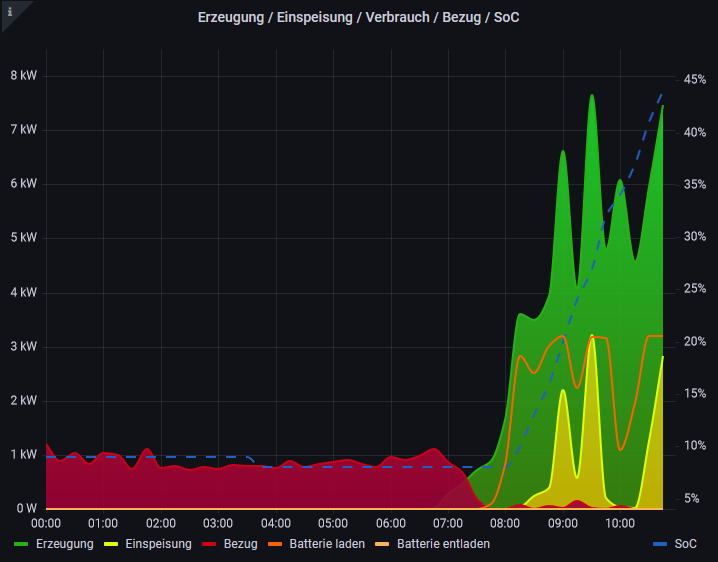Image resolution: width=718 pixels, height=562 pixels.
Task: Toggle the SoC series in legend
Action: 685,544
